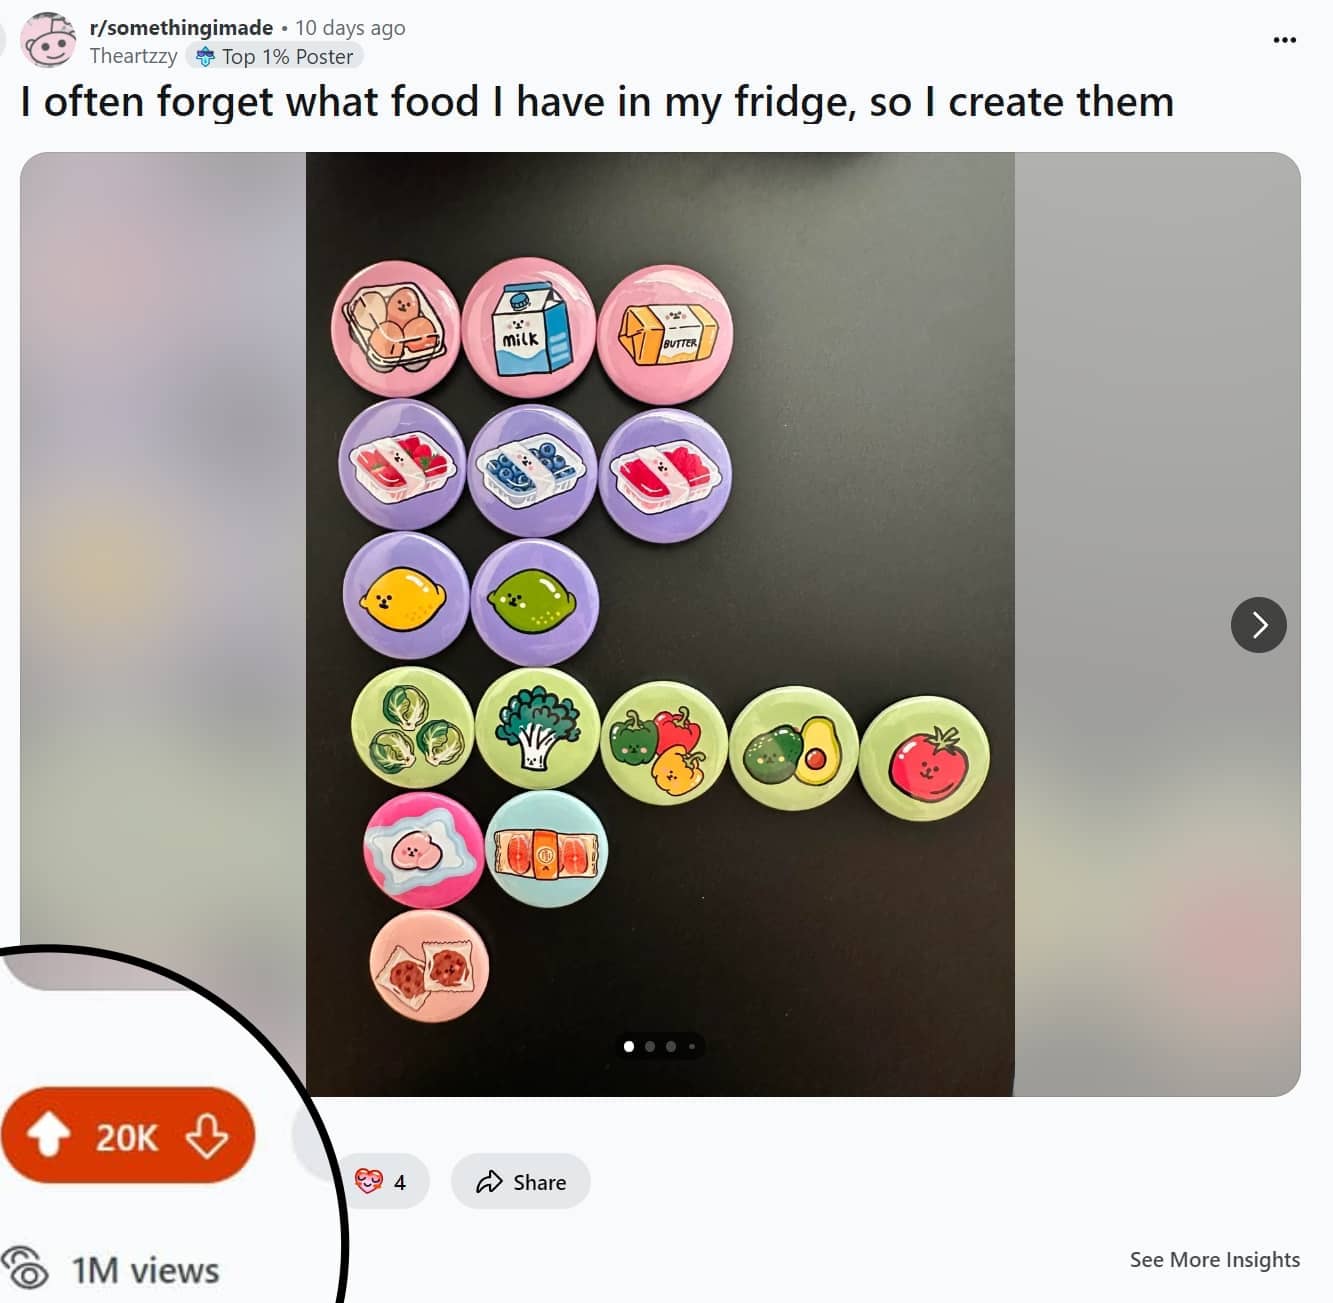Image resolution: width=1333 pixels, height=1303 pixels.
Task: Click the Share arrow icon
Action: click(489, 1182)
